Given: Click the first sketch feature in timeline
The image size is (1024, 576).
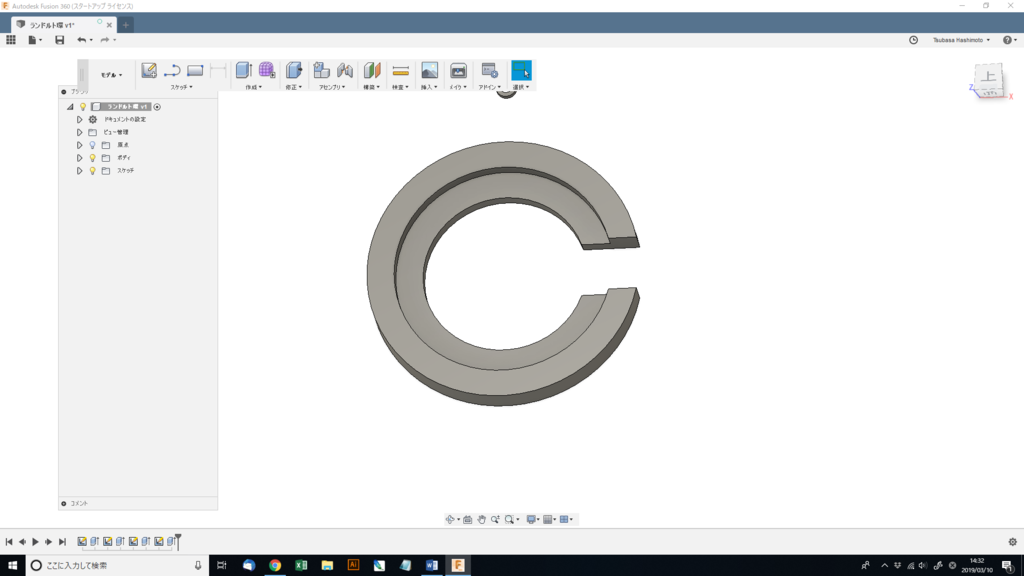Looking at the screenshot, I should (82, 541).
